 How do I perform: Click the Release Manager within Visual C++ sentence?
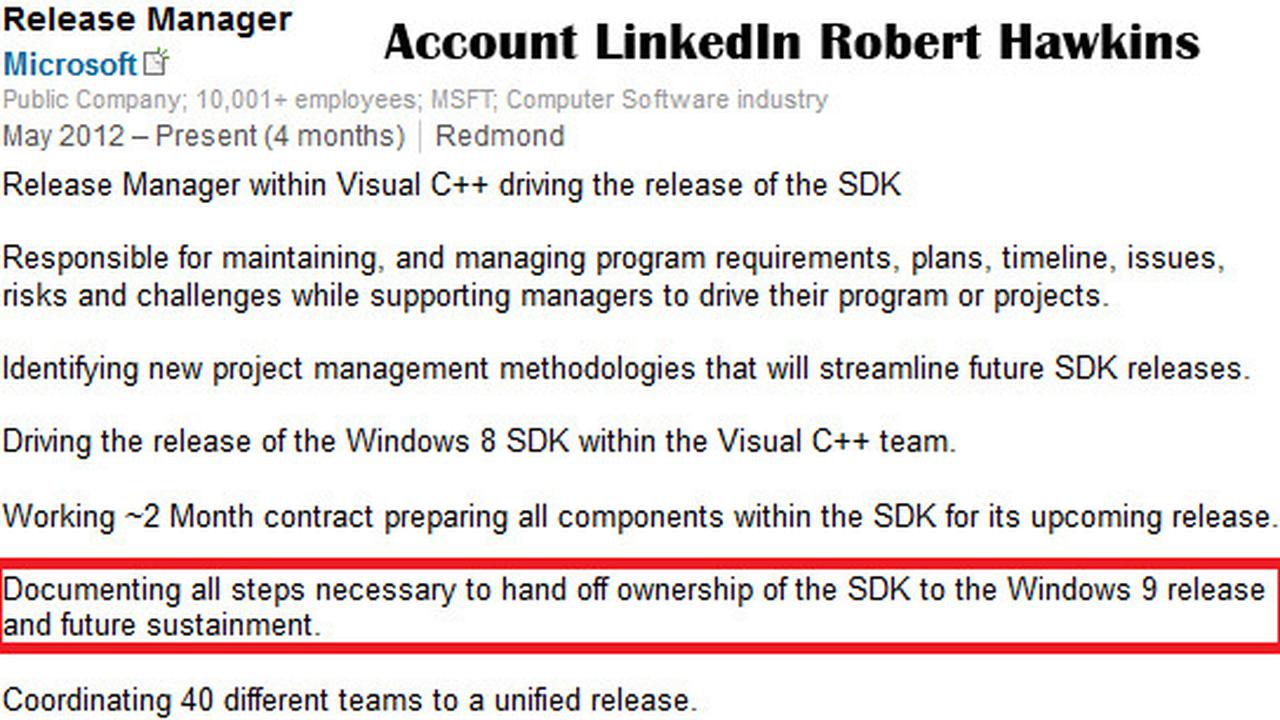click(x=452, y=185)
